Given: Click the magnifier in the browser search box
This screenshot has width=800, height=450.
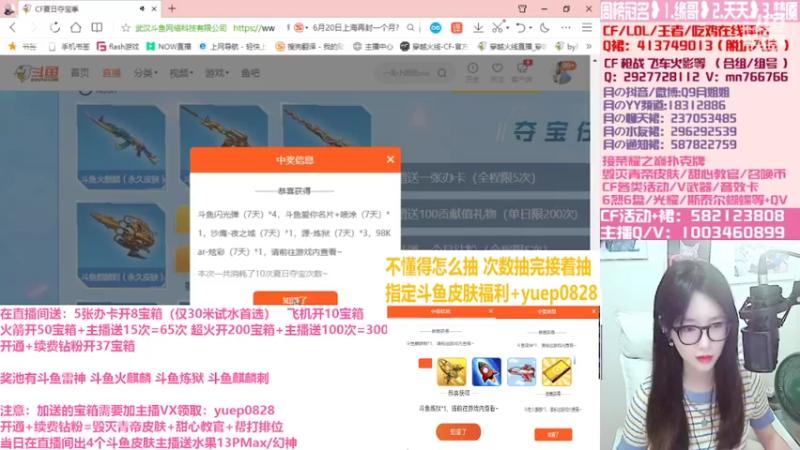Looking at the screenshot, I should click(x=411, y=28).
